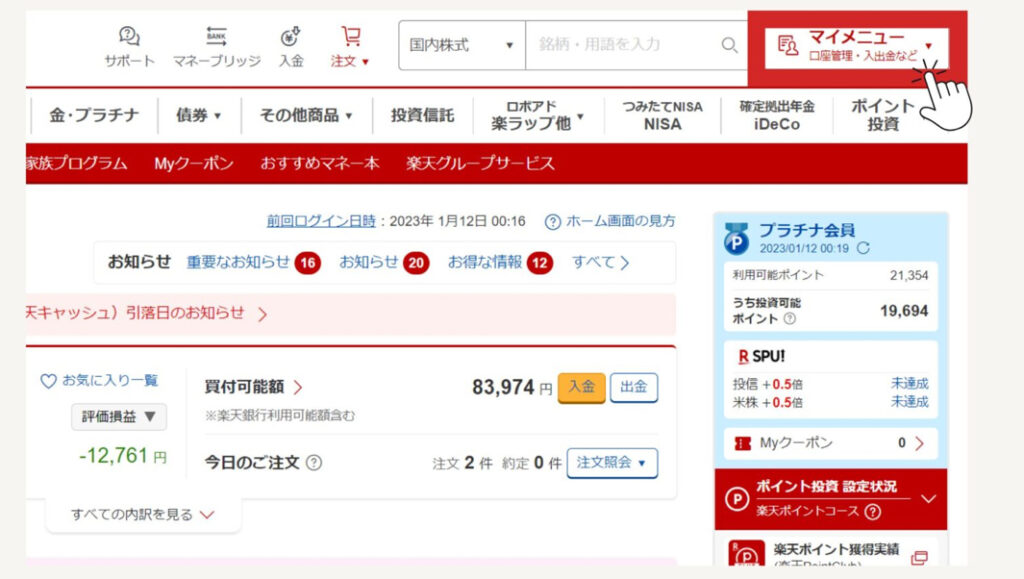This screenshot has height=579, width=1024.
Task: Click the ポイント投資 P circle icon
Action: (x=737, y=499)
